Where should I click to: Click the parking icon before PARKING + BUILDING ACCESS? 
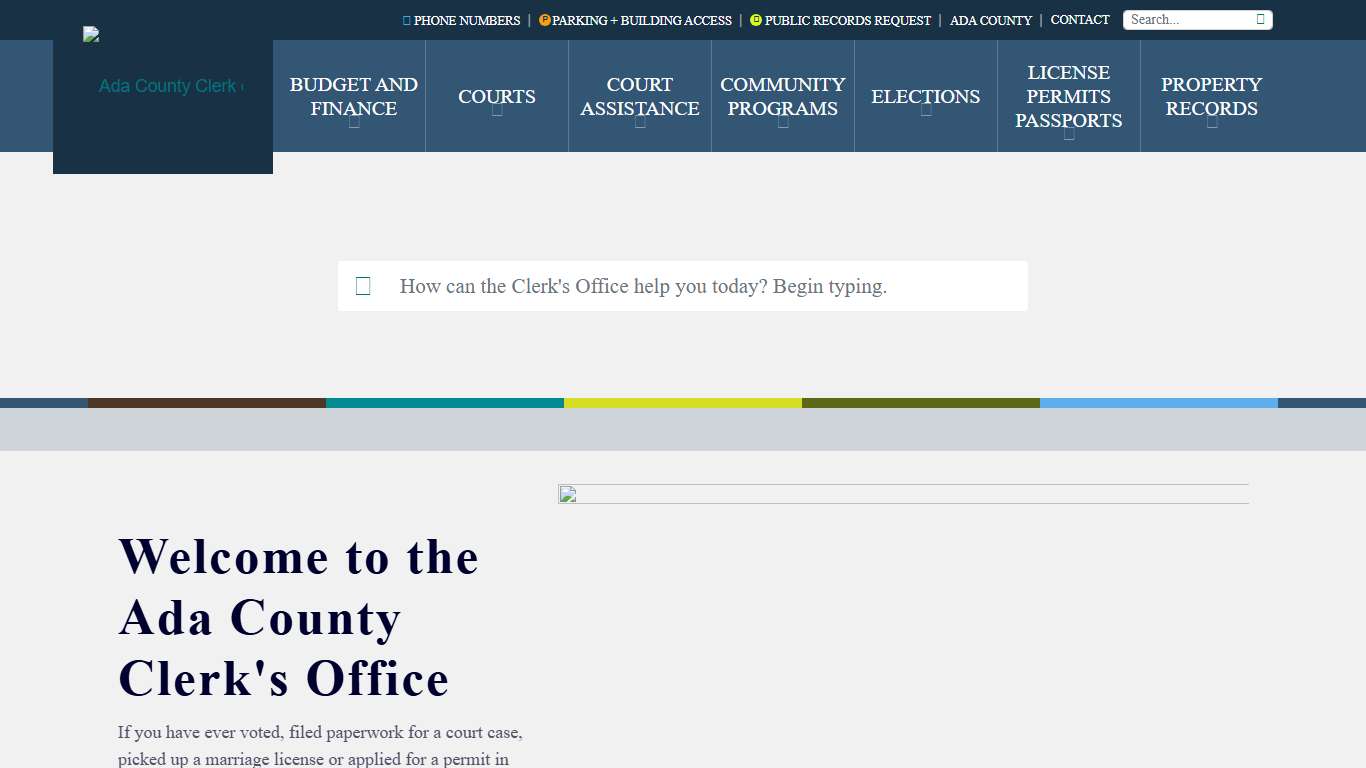(545, 20)
